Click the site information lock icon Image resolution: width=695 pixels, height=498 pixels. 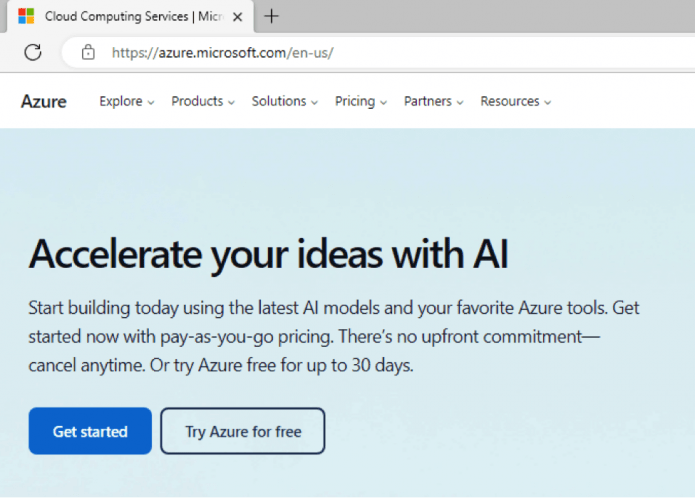[x=88, y=53]
